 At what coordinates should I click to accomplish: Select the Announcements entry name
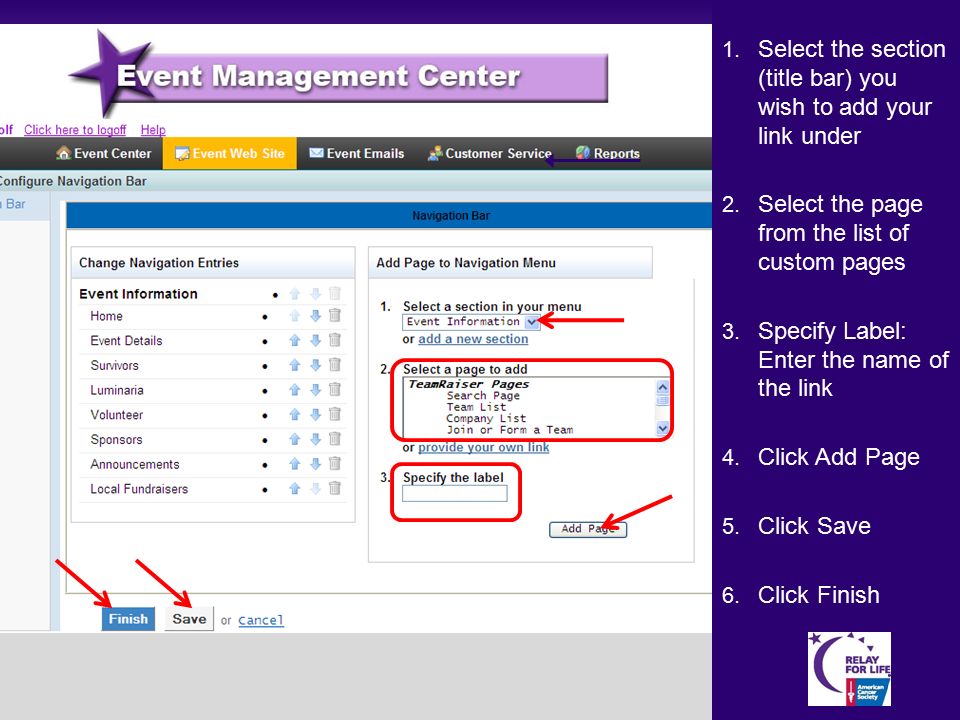point(135,465)
